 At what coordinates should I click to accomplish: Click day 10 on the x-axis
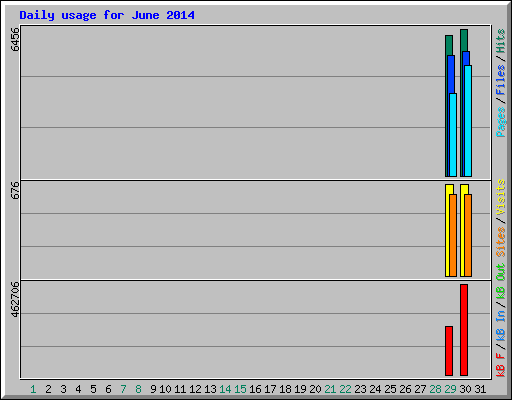165,389
